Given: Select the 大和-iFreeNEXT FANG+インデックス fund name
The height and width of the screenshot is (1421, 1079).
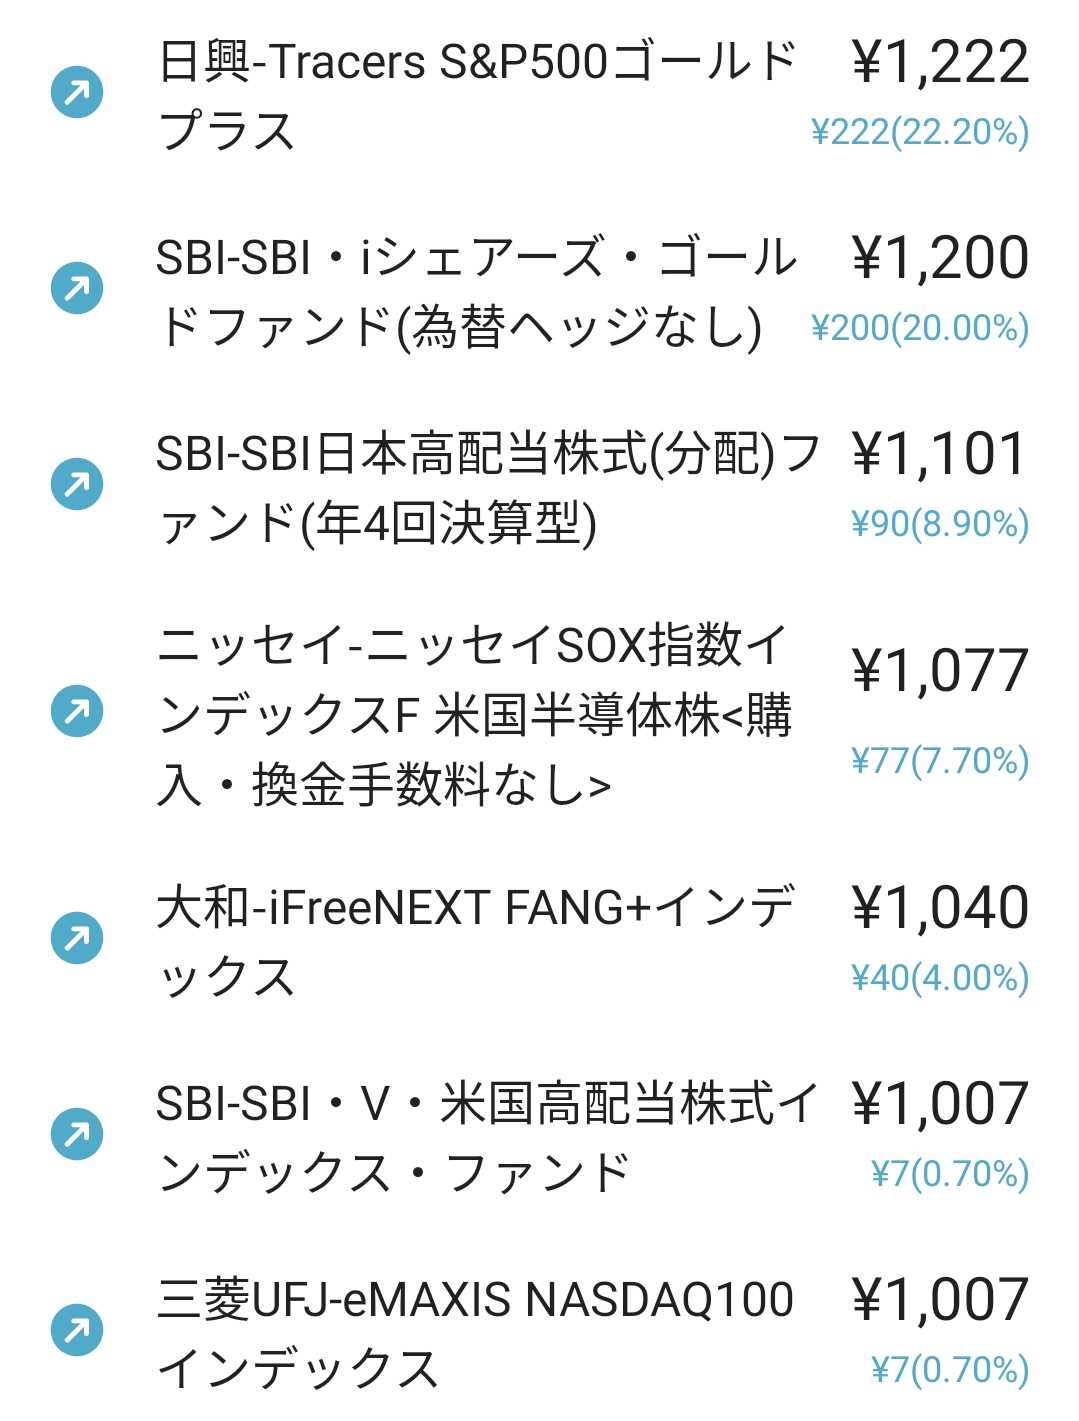Looking at the screenshot, I should (475, 940).
